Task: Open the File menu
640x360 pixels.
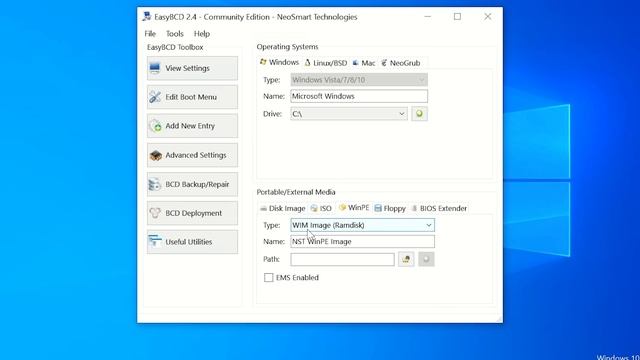Action: coord(150,34)
